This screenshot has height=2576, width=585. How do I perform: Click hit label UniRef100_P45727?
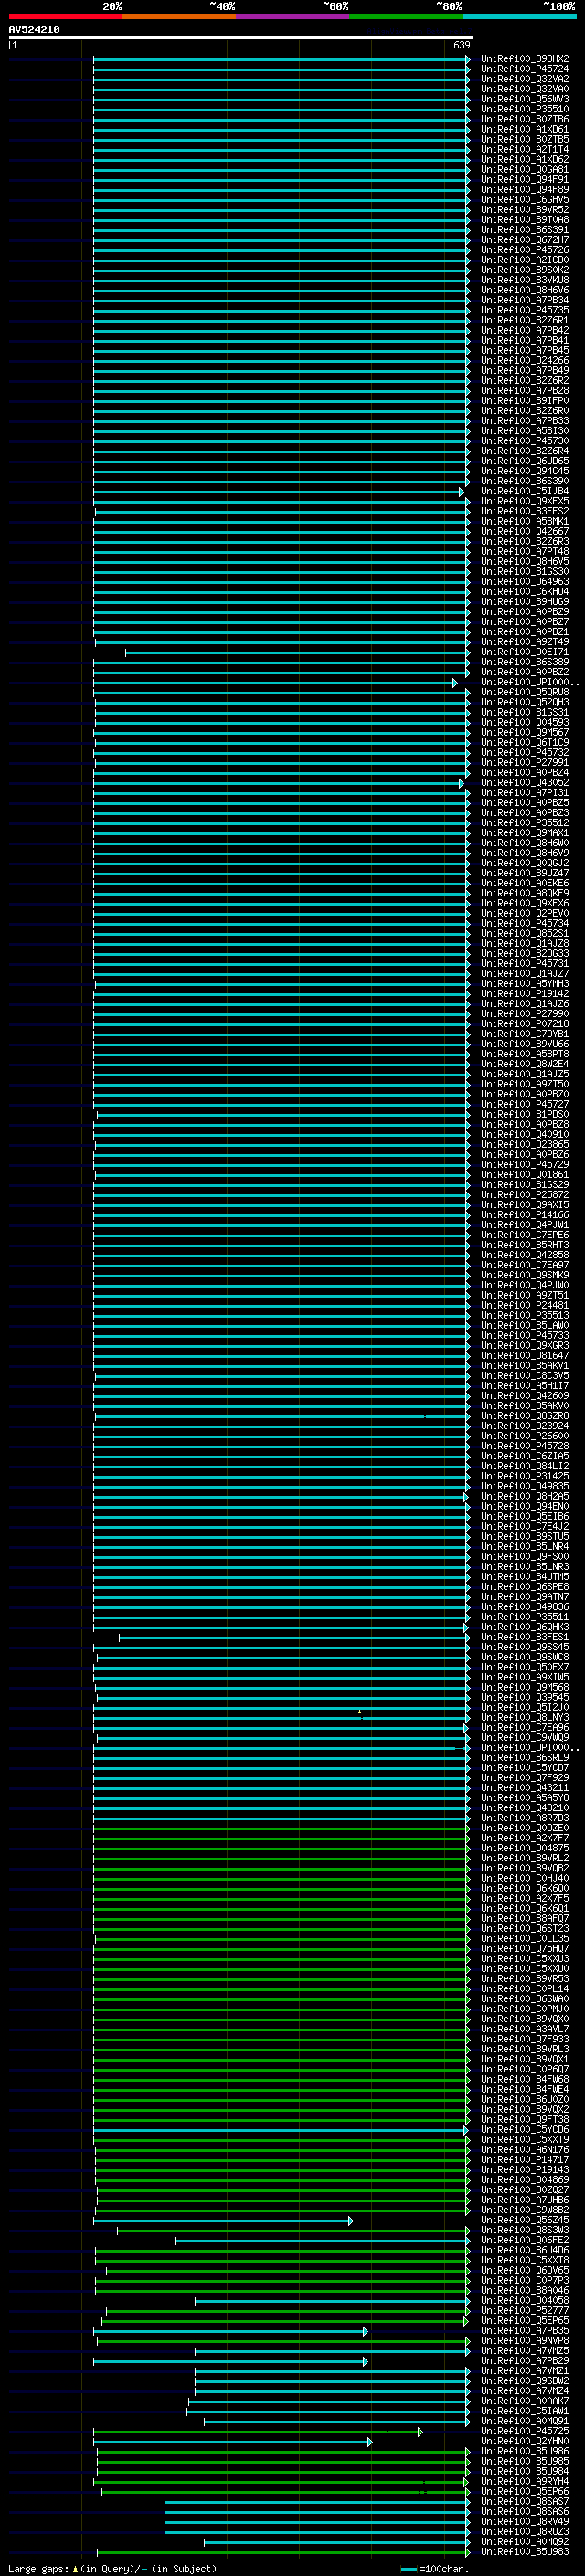click(524, 1104)
